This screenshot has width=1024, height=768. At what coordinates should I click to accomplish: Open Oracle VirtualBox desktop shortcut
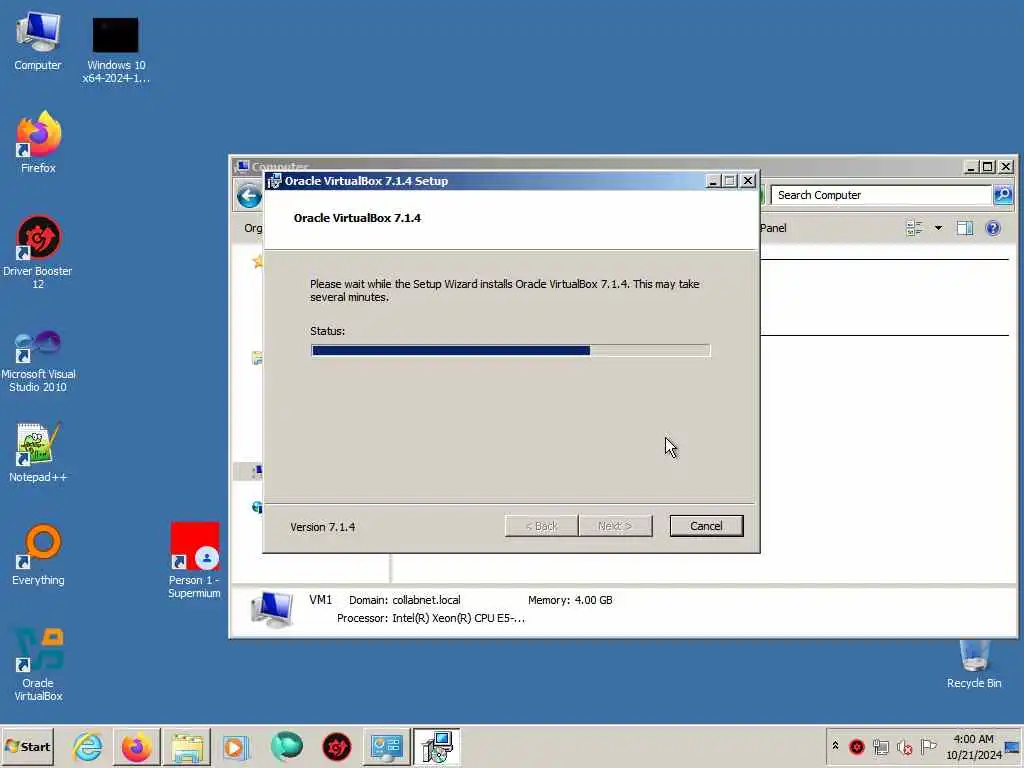[38, 665]
